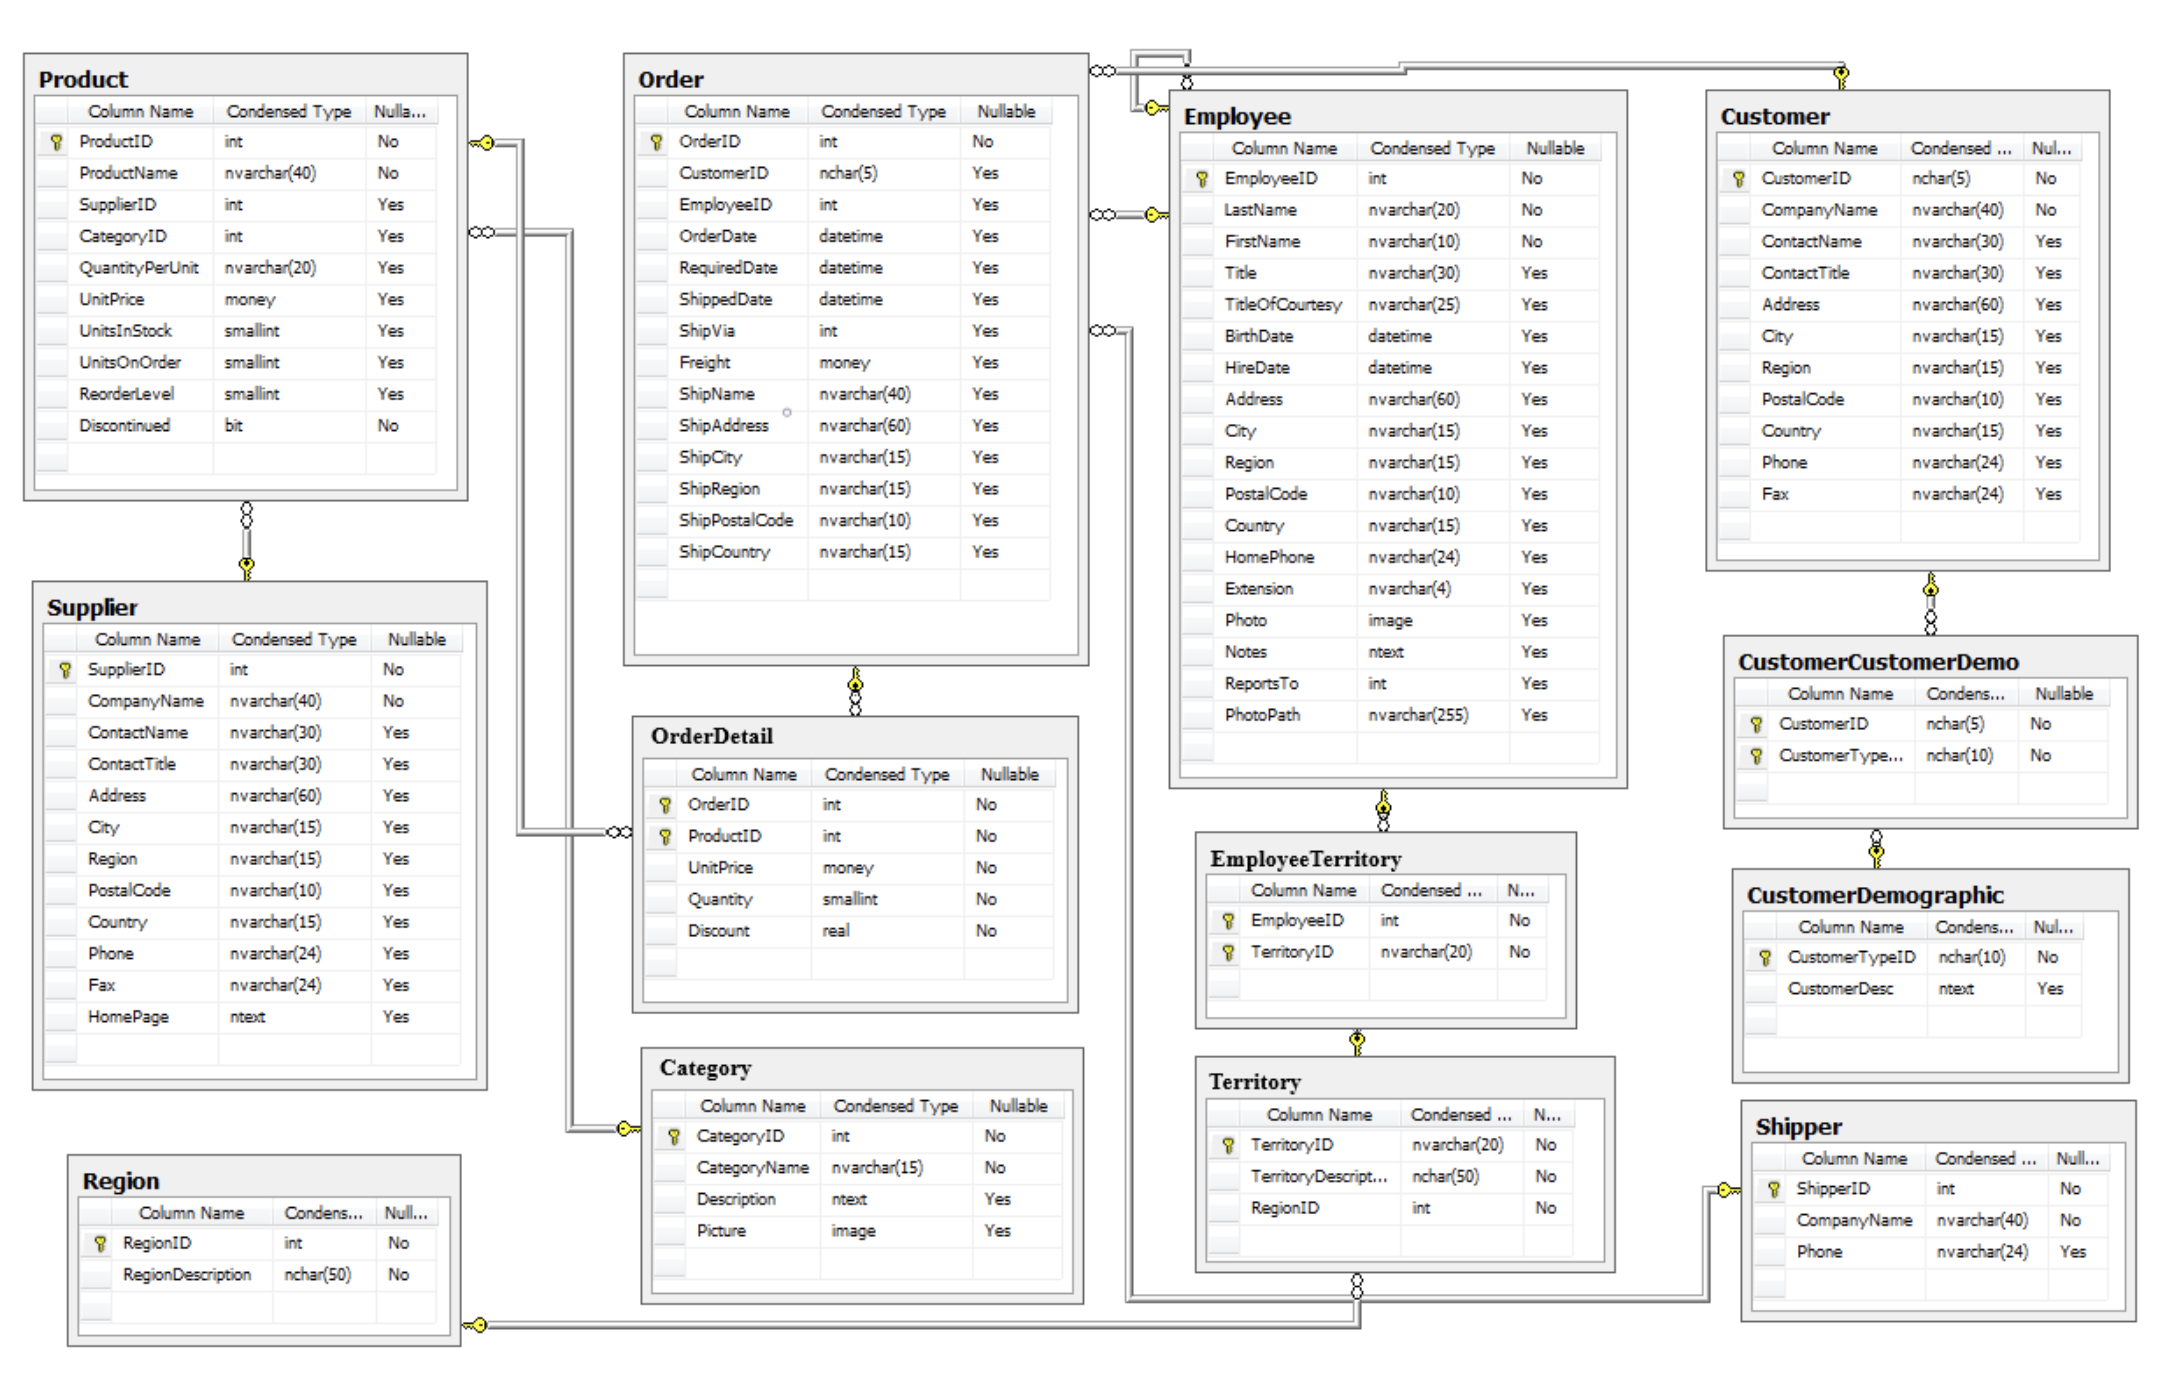Click the key icon next to SupplierID in Supplier table
Viewport: 2172px width, 1386px height.
(65, 670)
